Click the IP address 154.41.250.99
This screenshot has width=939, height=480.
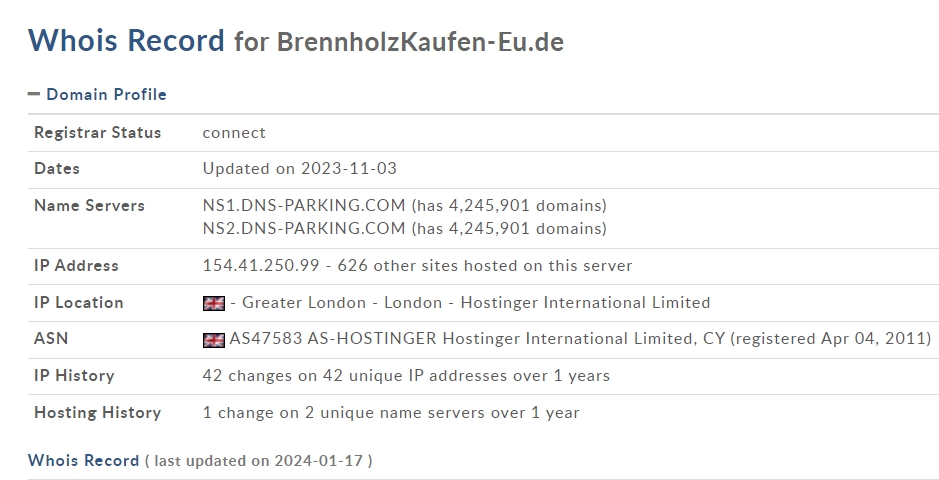coord(261,265)
